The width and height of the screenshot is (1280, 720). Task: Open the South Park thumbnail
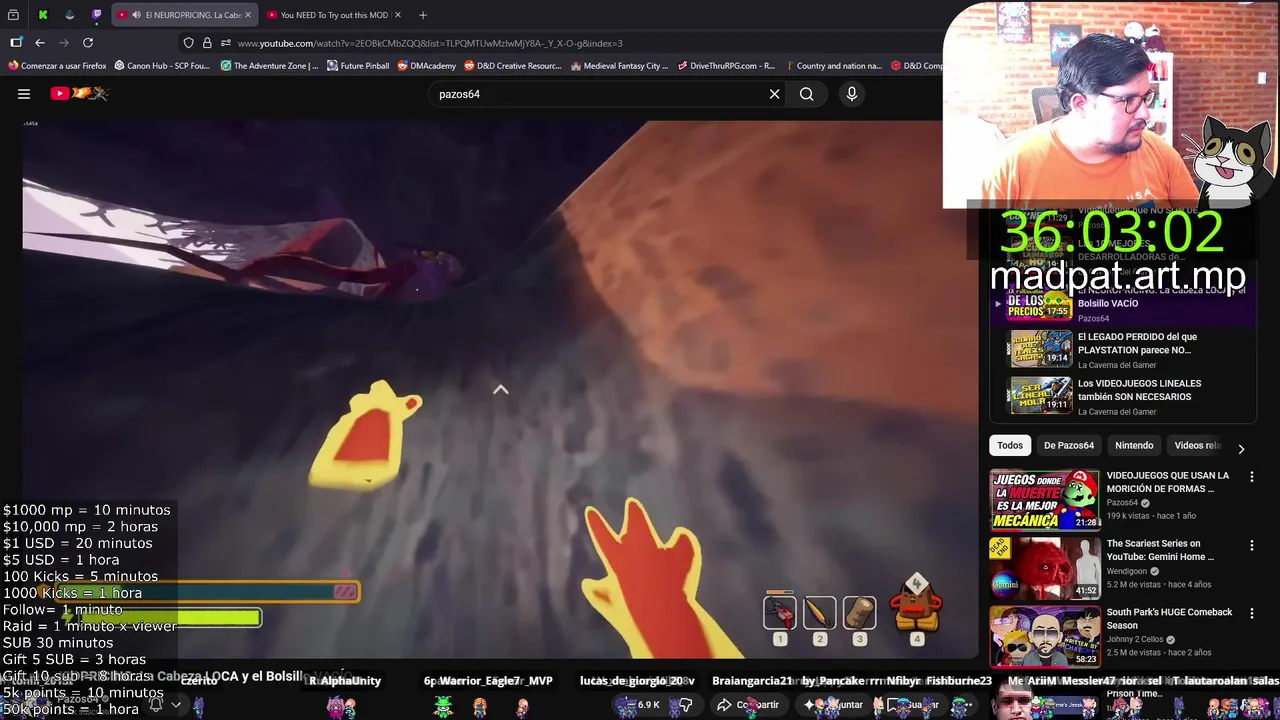click(x=1044, y=636)
